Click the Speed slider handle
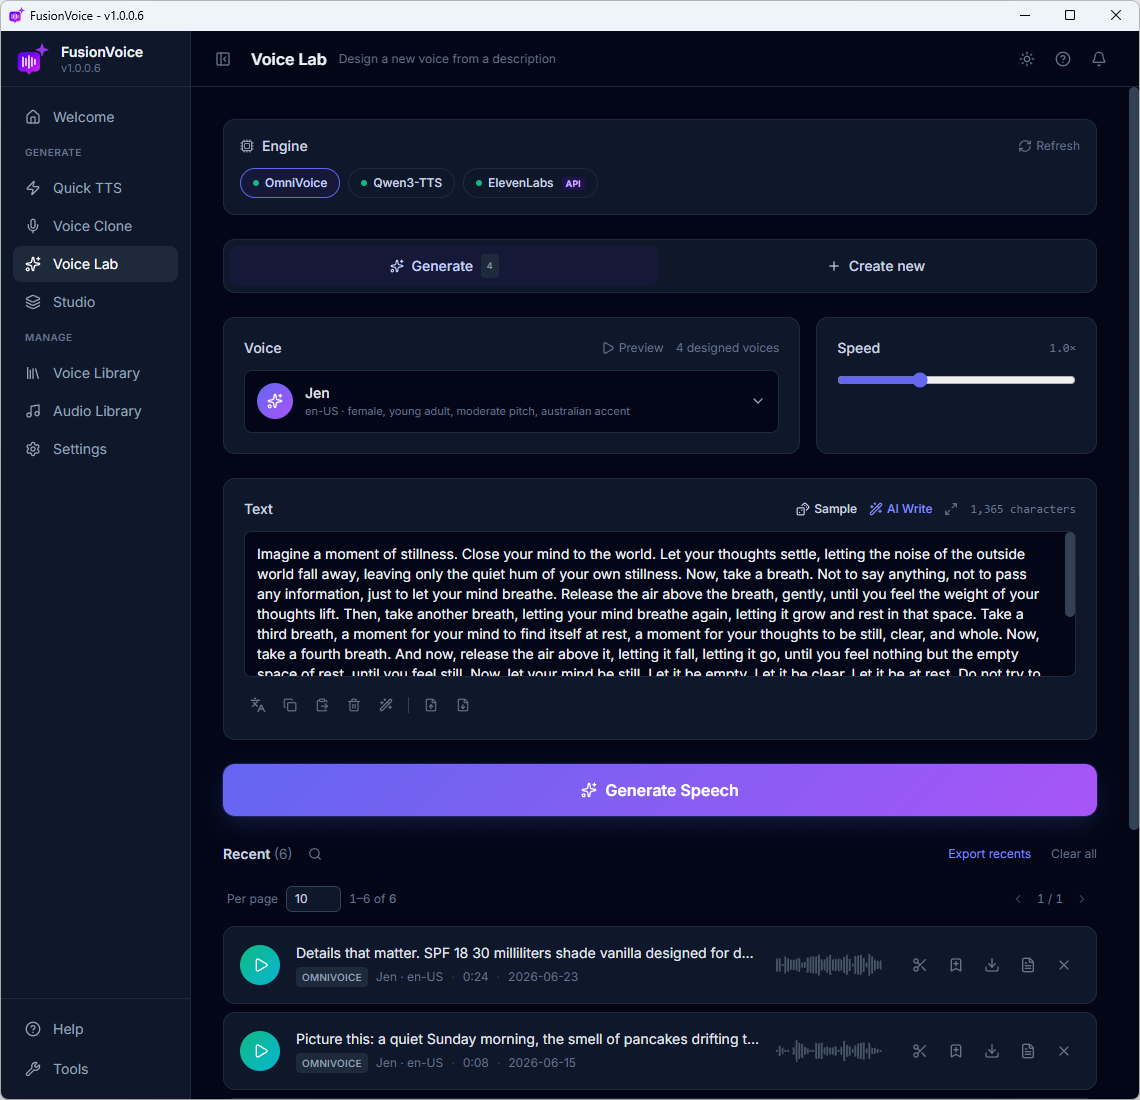The image size is (1140, 1100). [920, 380]
